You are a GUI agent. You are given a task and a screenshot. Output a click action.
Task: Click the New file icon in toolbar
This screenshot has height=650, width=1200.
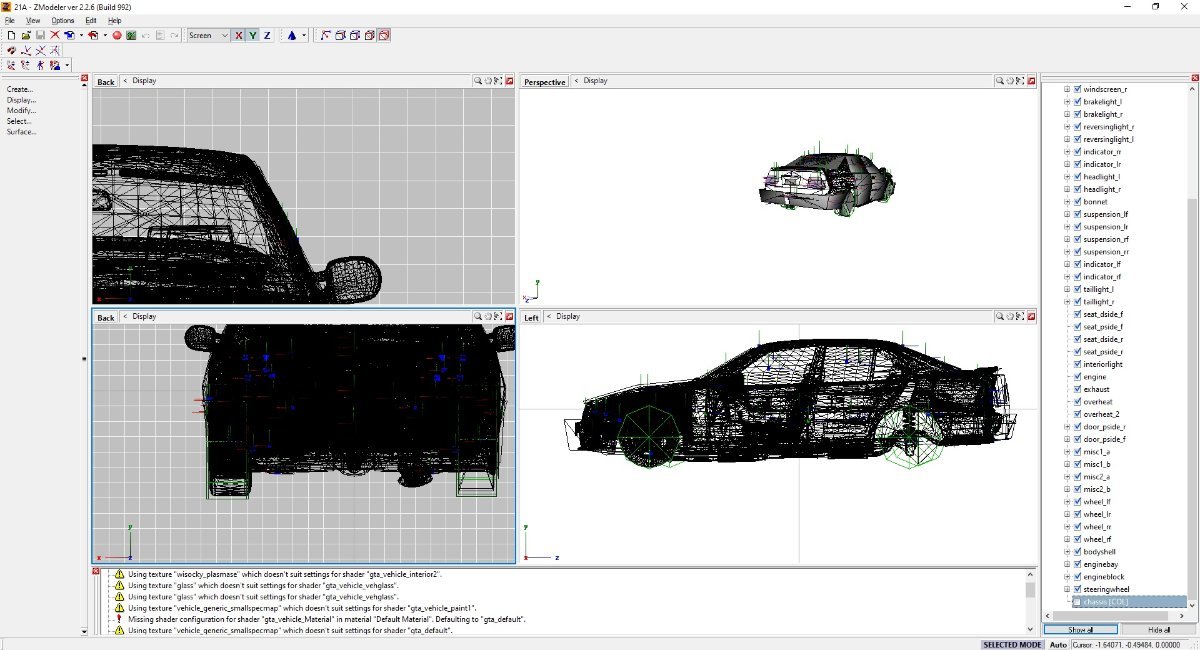(x=11, y=35)
